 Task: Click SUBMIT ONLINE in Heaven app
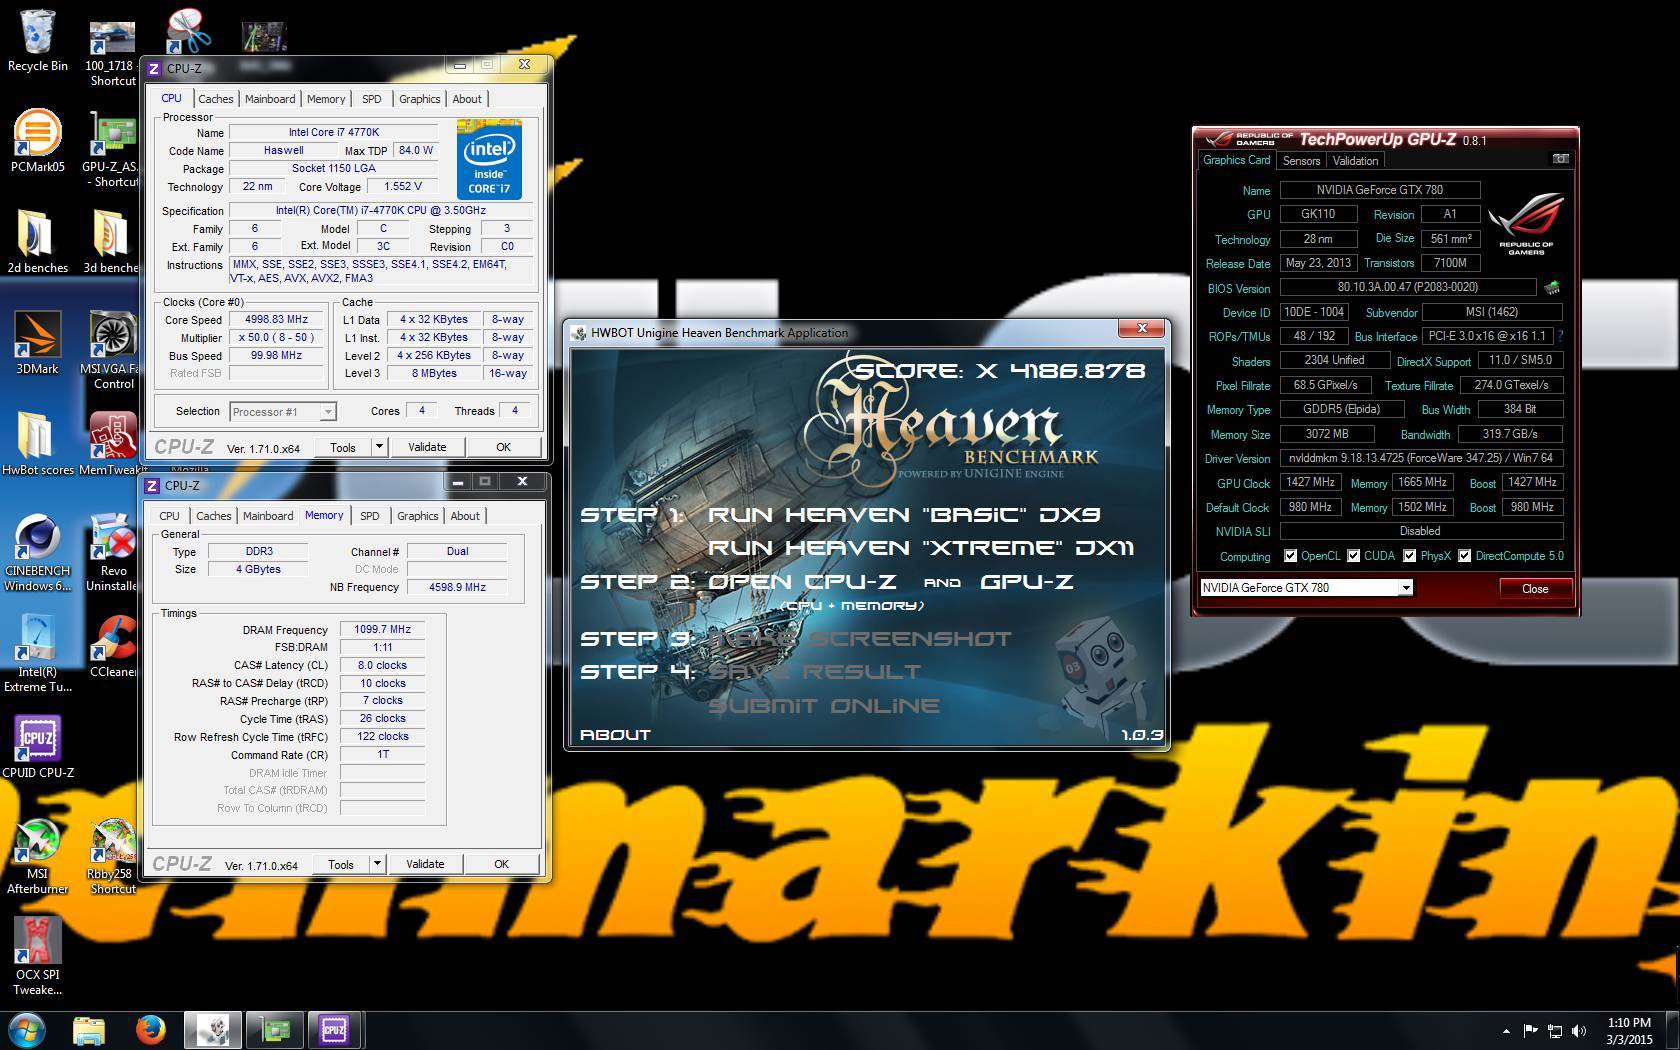[x=824, y=705]
